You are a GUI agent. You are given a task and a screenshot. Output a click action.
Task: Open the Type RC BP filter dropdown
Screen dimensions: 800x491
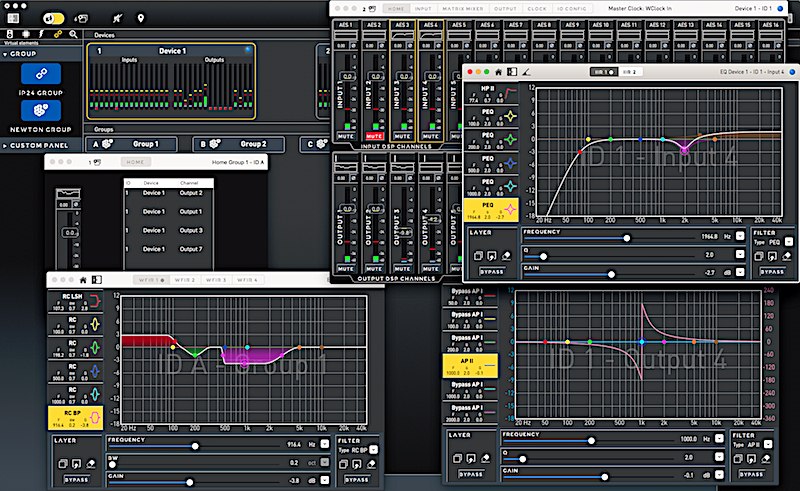click(373, 450)
